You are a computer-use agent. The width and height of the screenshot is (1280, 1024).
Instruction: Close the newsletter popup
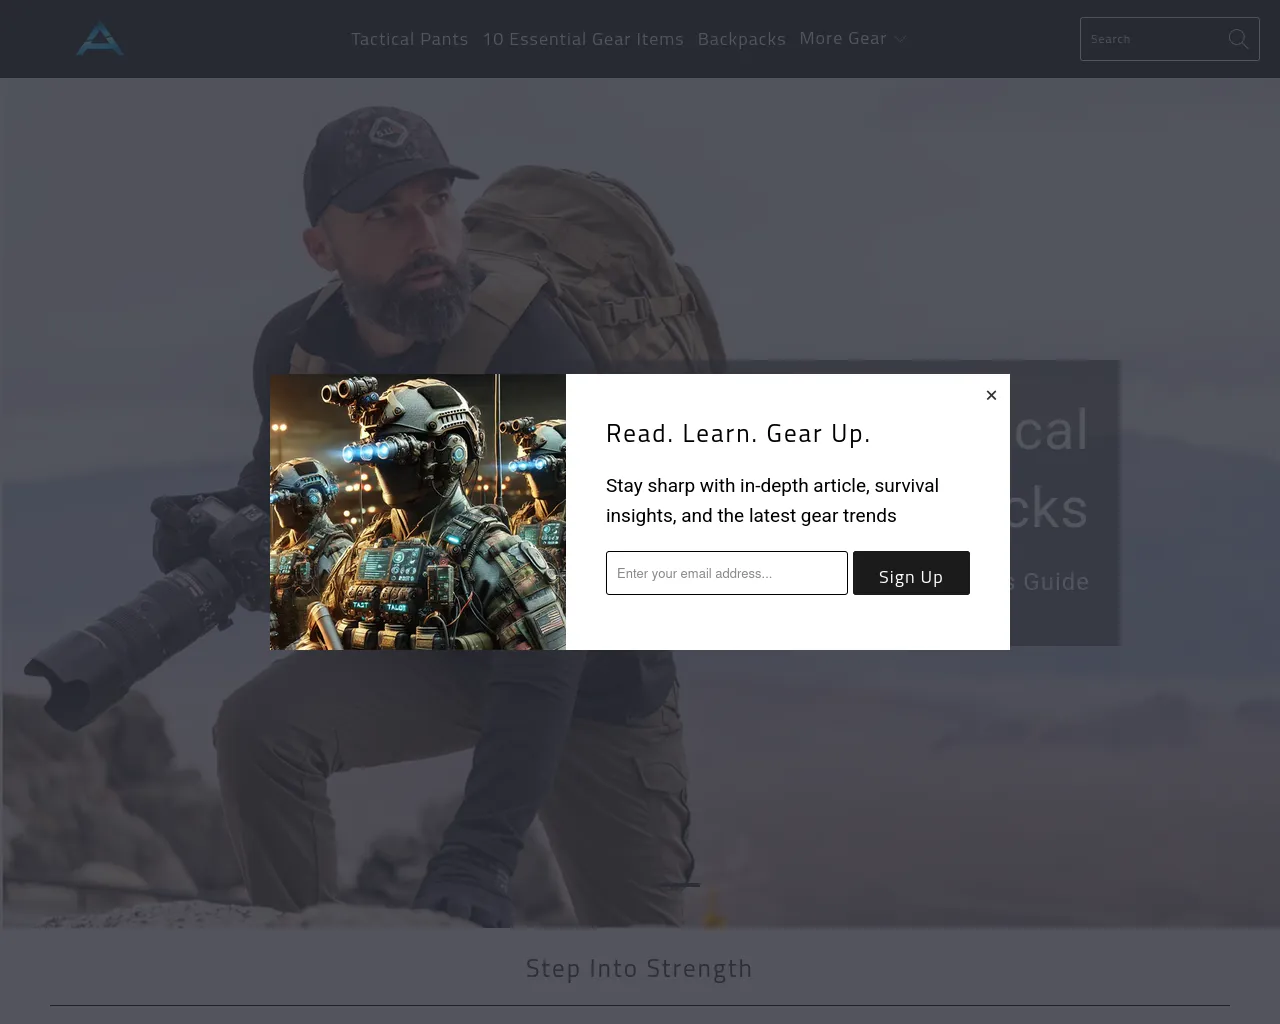(x=991, y=395)
